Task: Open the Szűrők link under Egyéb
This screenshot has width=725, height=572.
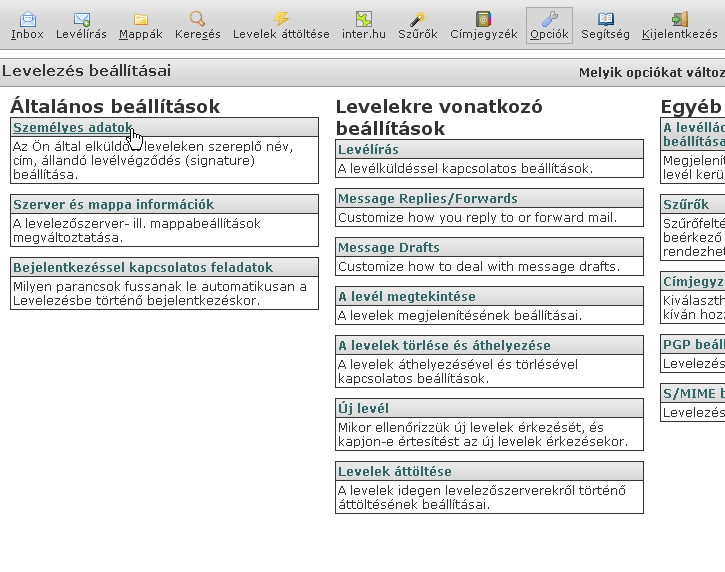Action: (686, 204)
